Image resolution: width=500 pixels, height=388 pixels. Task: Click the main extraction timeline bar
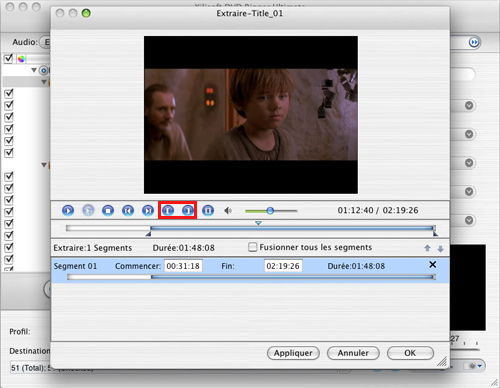[x=251, y=228]
